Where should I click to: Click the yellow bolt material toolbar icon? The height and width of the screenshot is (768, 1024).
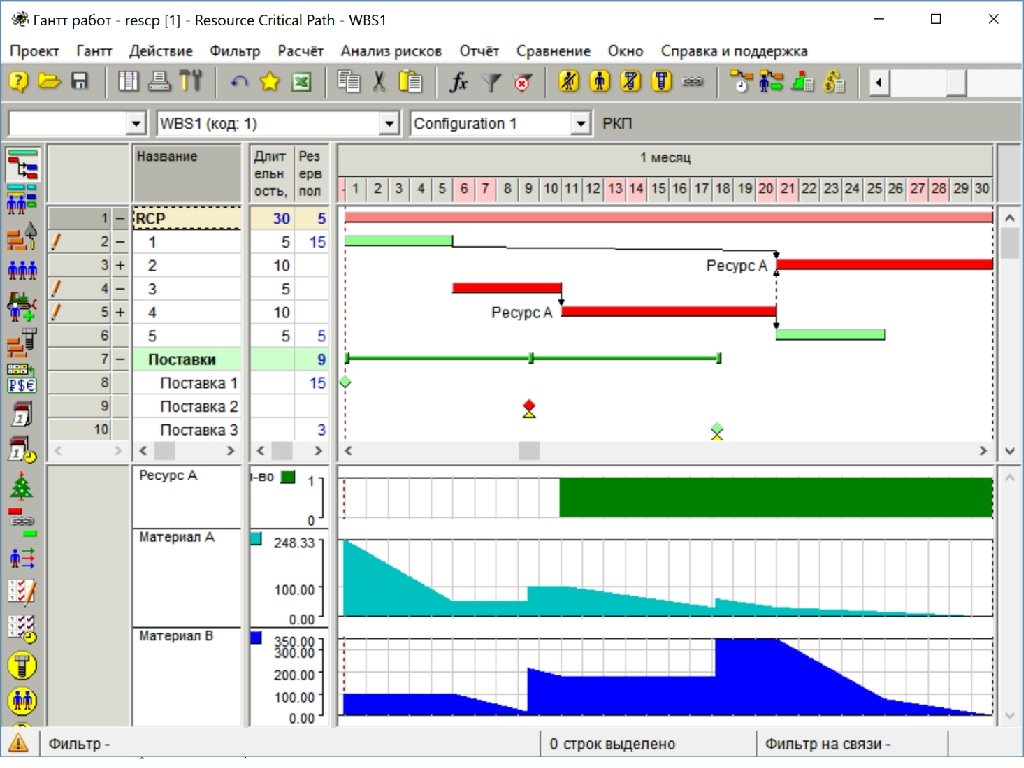pyautogui.click(x=662, y=82)
